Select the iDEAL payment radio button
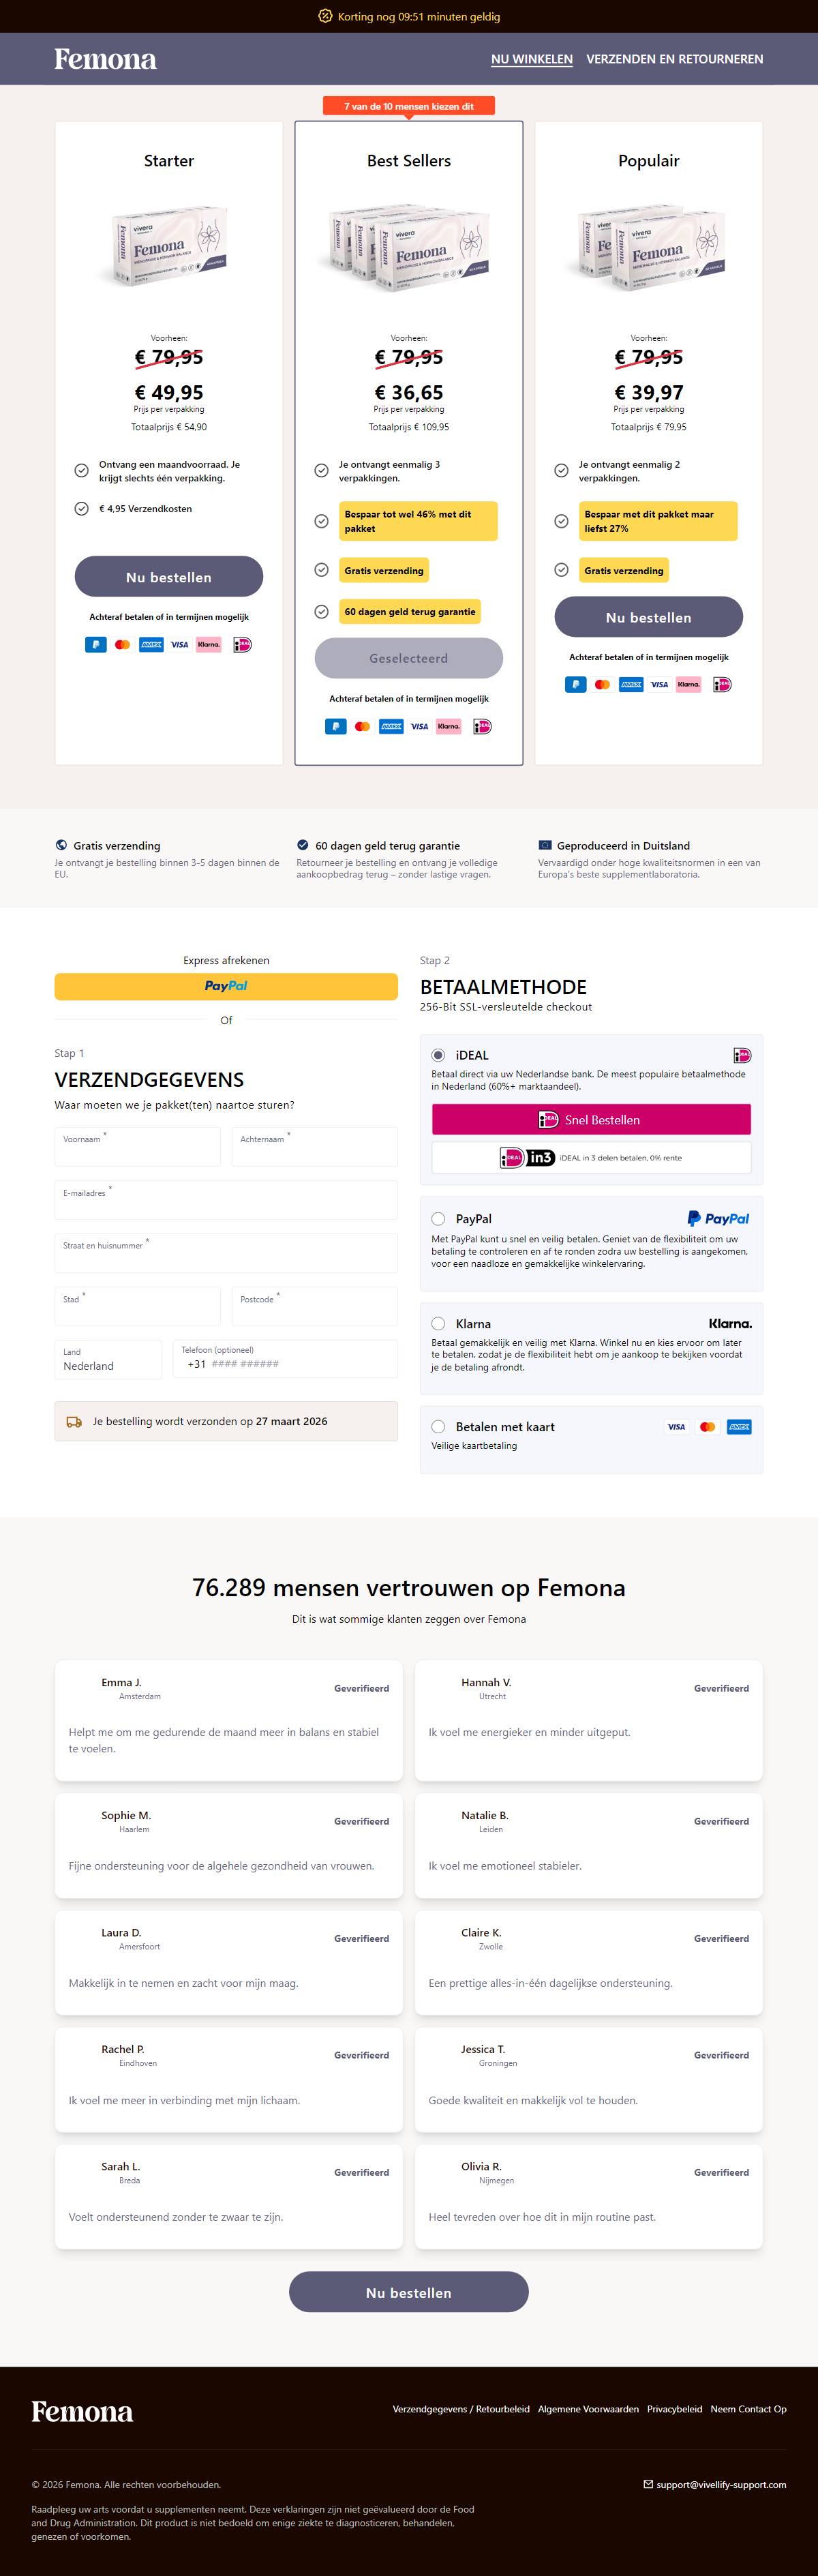 [438, 1055]
